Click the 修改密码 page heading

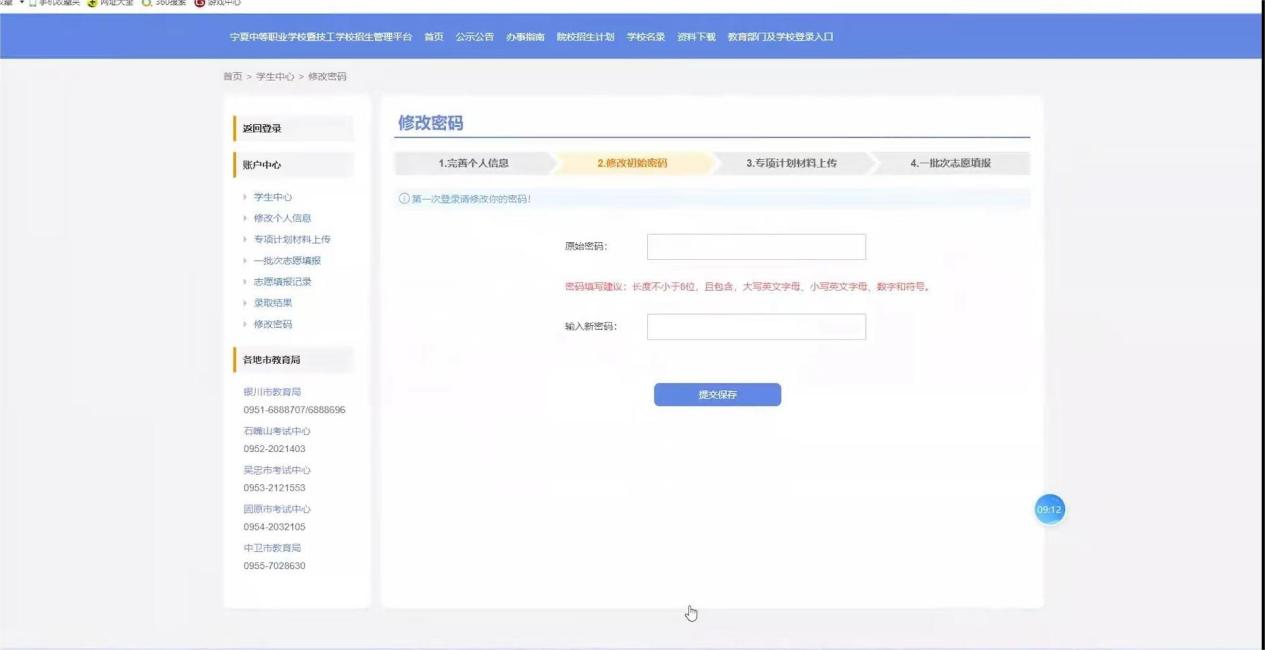click(x=431, y=123)
